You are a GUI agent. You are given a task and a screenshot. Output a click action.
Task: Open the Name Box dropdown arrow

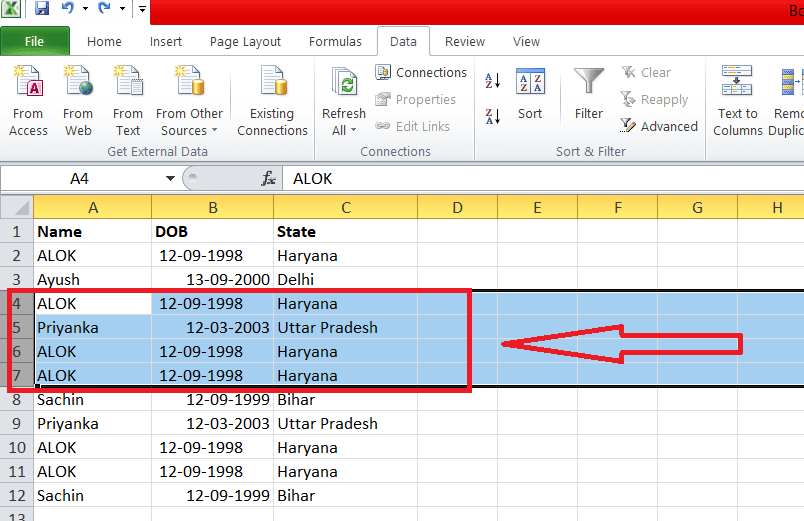click(170, 179)
